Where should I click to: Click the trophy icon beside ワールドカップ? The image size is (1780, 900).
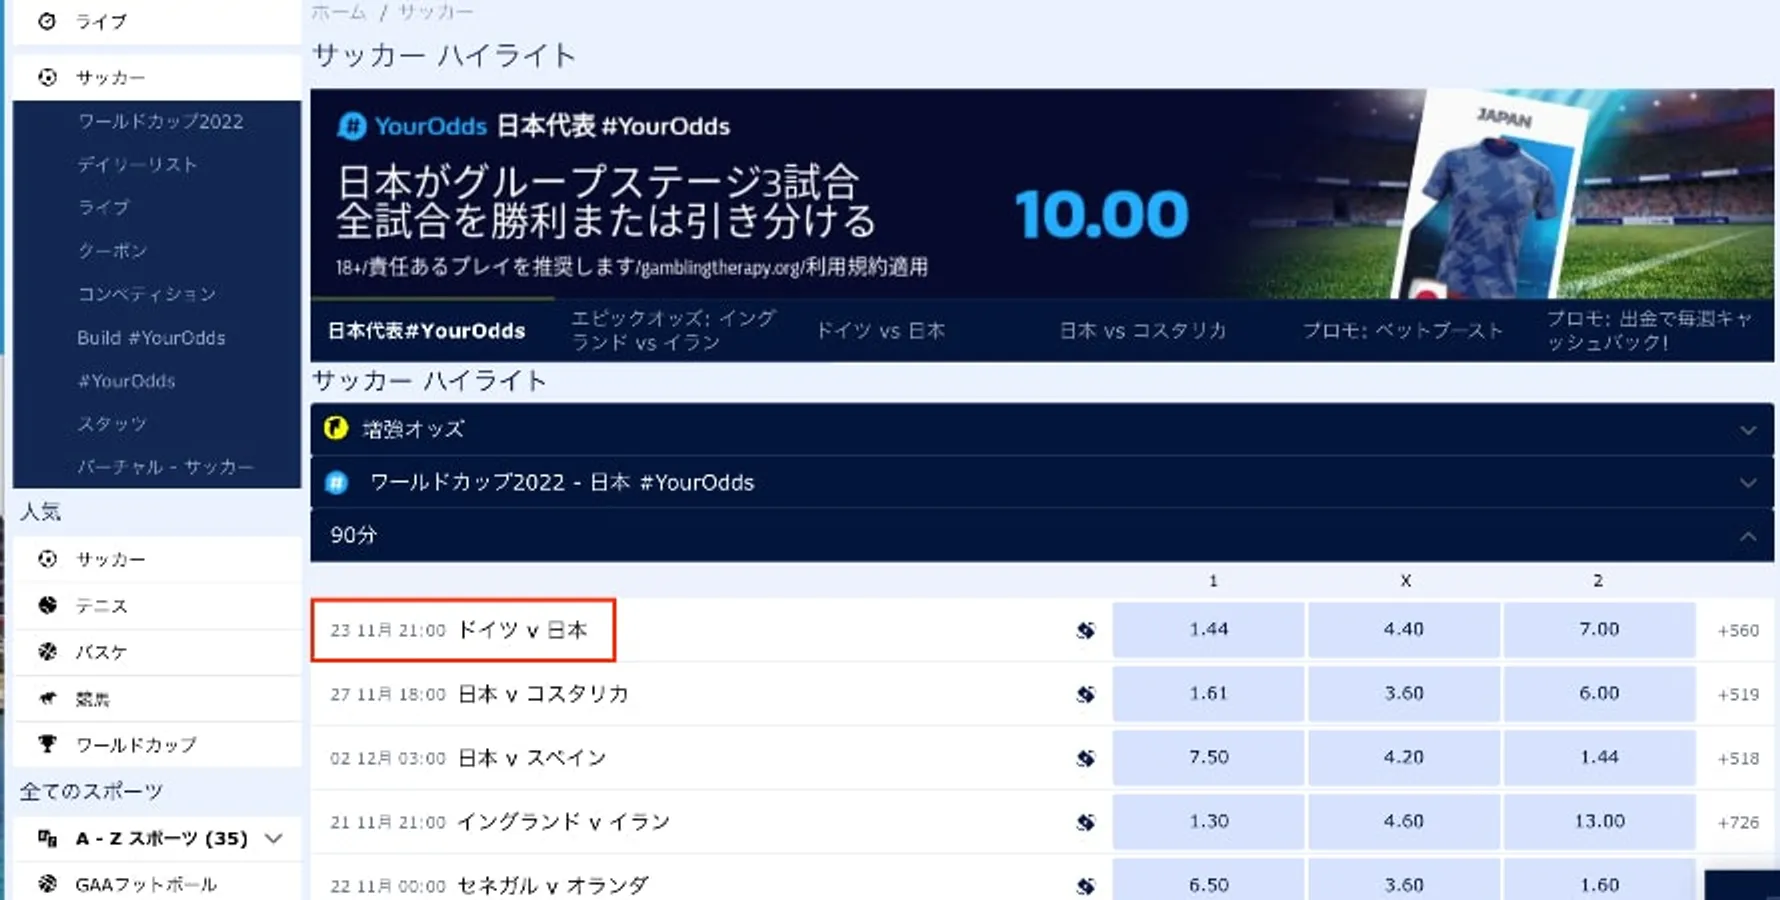(x=47, y=744)
